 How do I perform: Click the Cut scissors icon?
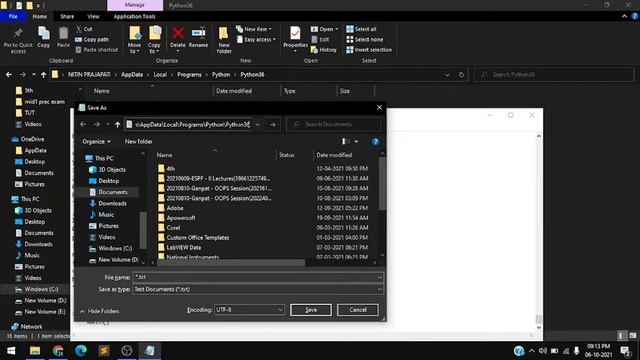click(79, 29)
